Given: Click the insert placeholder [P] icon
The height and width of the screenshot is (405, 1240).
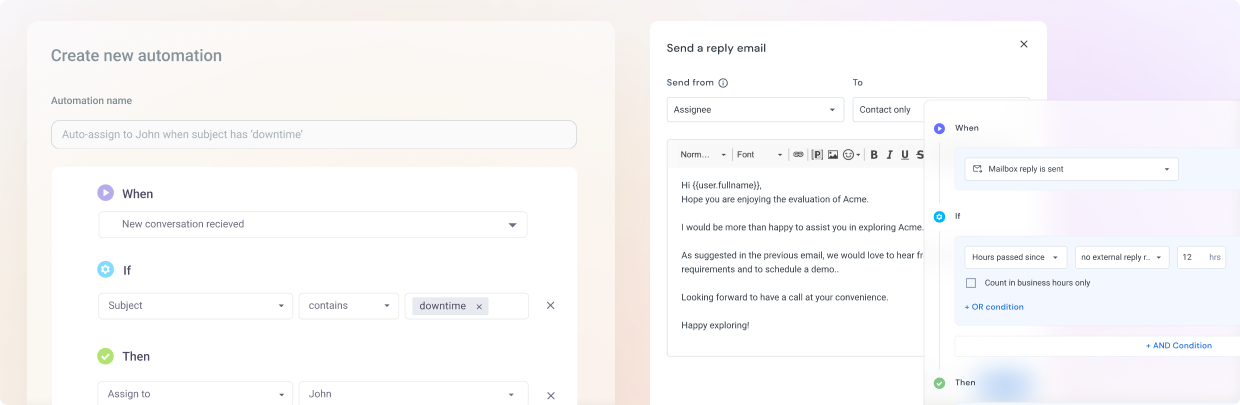Looking at the screenshot, I should [x=817, y=155].
